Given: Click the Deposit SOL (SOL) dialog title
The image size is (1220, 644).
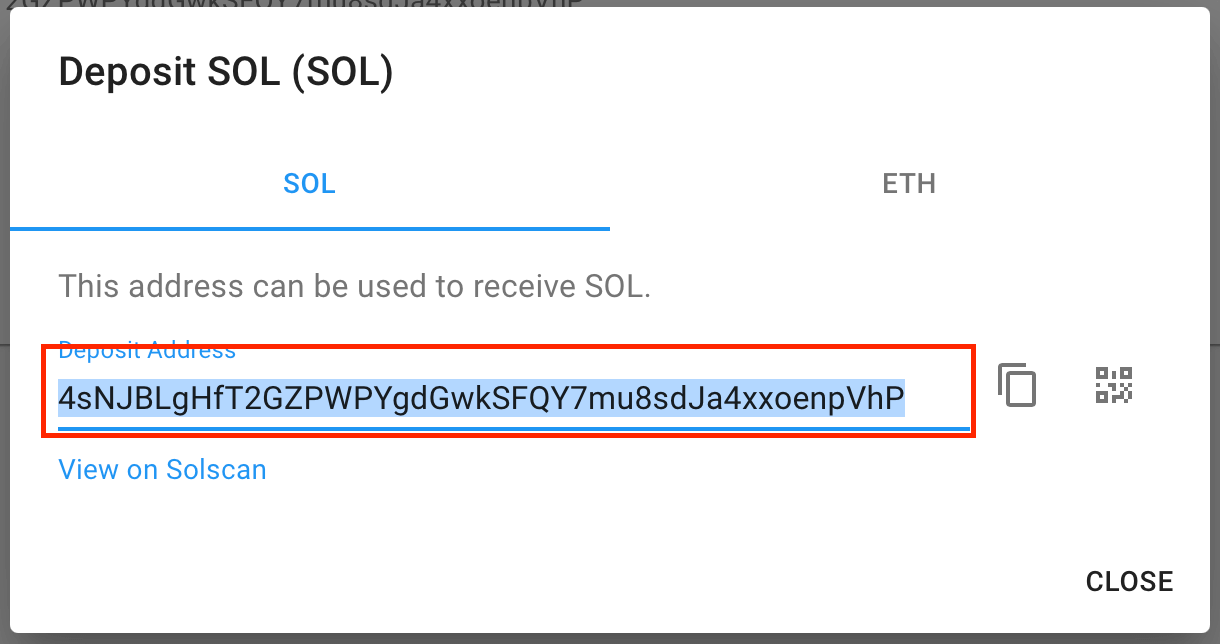Looking at the screenshot, I should pos(226,73).
